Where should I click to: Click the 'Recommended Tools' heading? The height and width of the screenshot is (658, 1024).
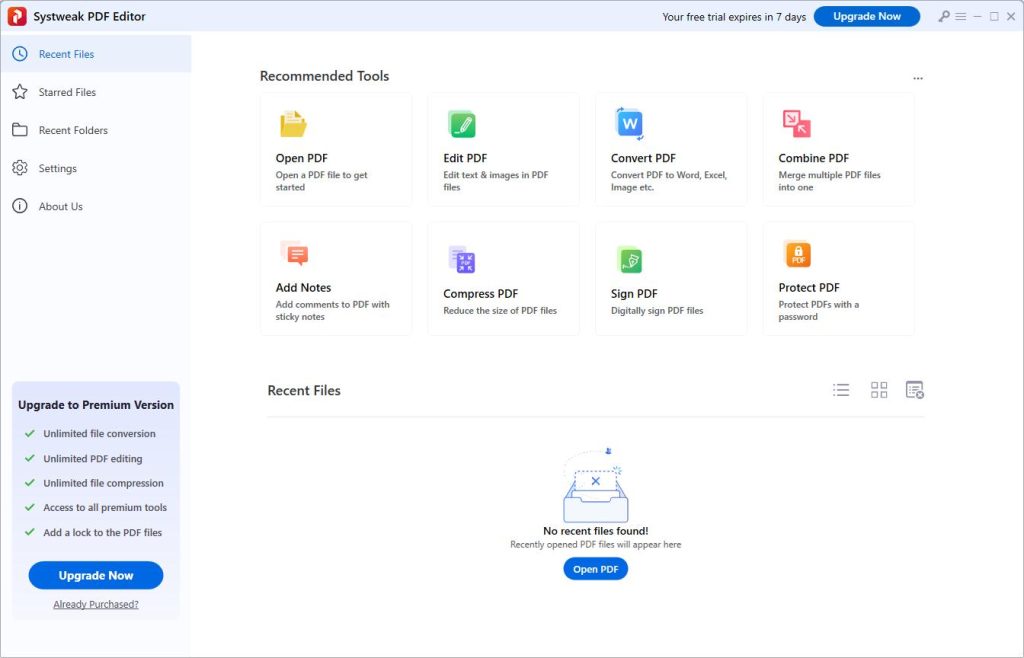[325, 76]
